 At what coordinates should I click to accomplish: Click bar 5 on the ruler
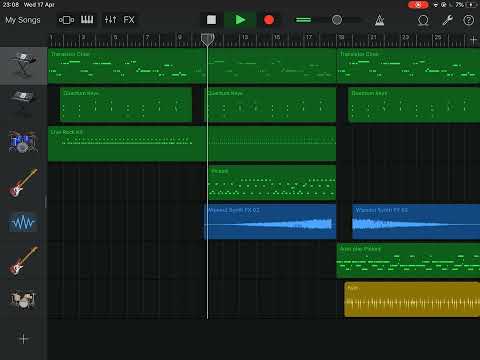coord(115,37)
